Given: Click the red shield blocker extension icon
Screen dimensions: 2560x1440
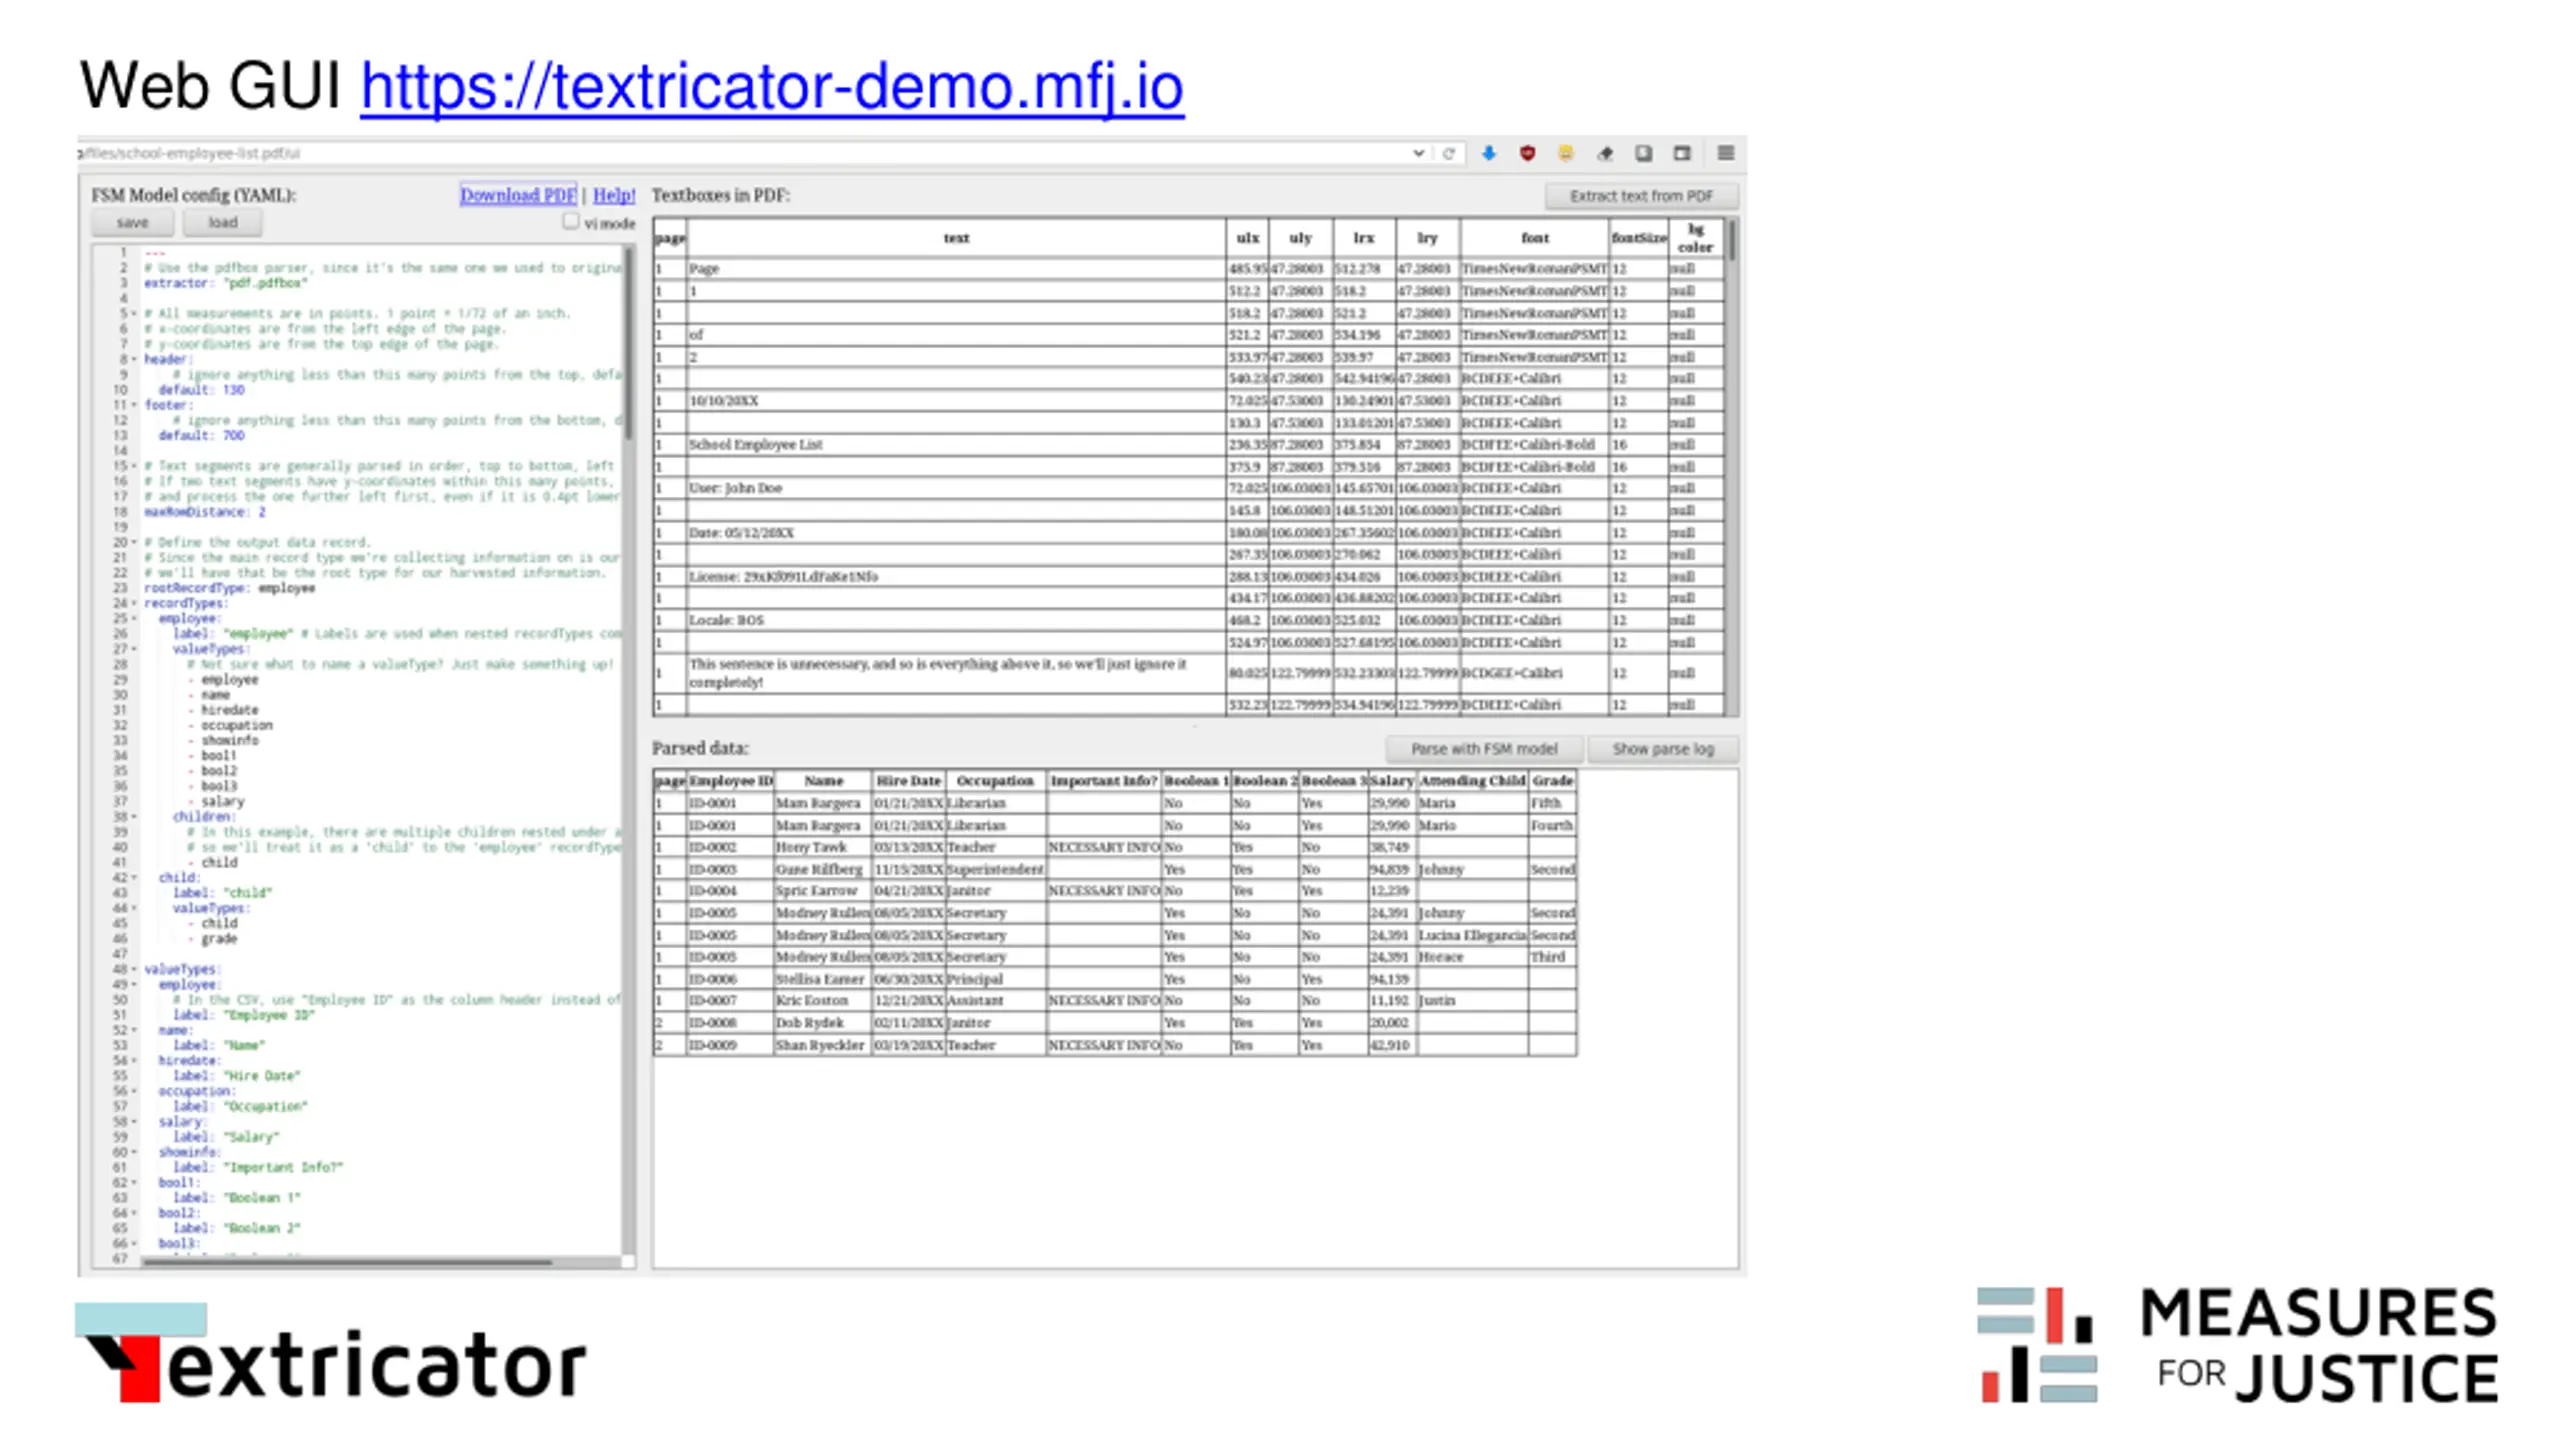Looking at the screenshot, I should pos(1527,153).
